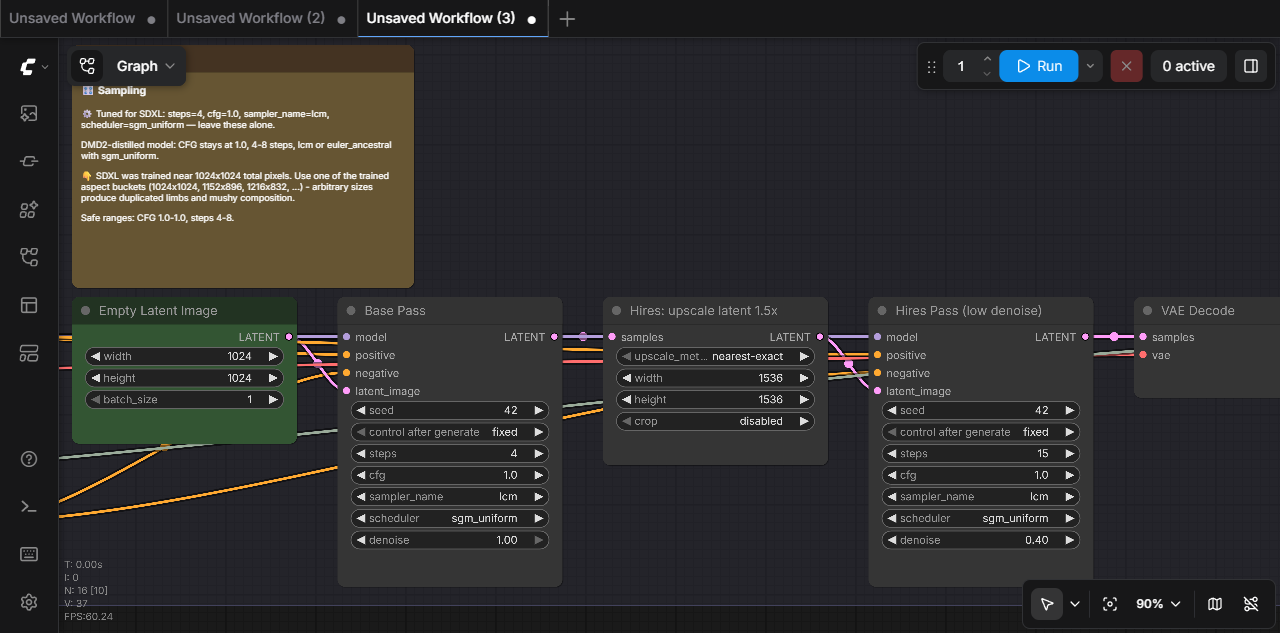This screenshot has width=1280, height=633.
Task: Click the Hires upscale height 1536 field
Action: [x=716, y=399]
